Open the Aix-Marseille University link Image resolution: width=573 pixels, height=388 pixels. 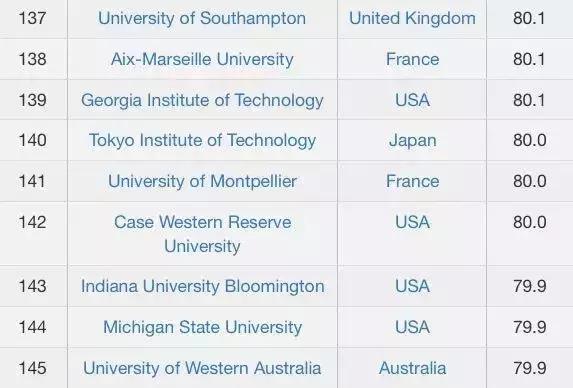(x=202, y=59)
